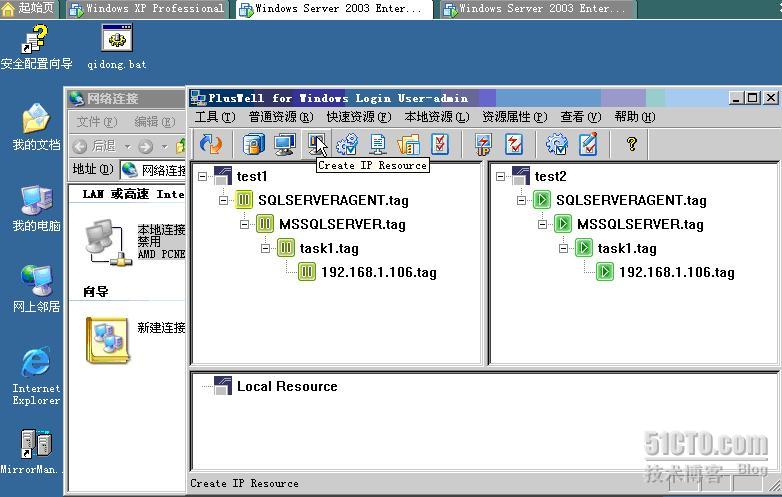Click forward arrow button in 网络连接 window
Viewport: 782px width, 497px height.
tap(145, 147)
